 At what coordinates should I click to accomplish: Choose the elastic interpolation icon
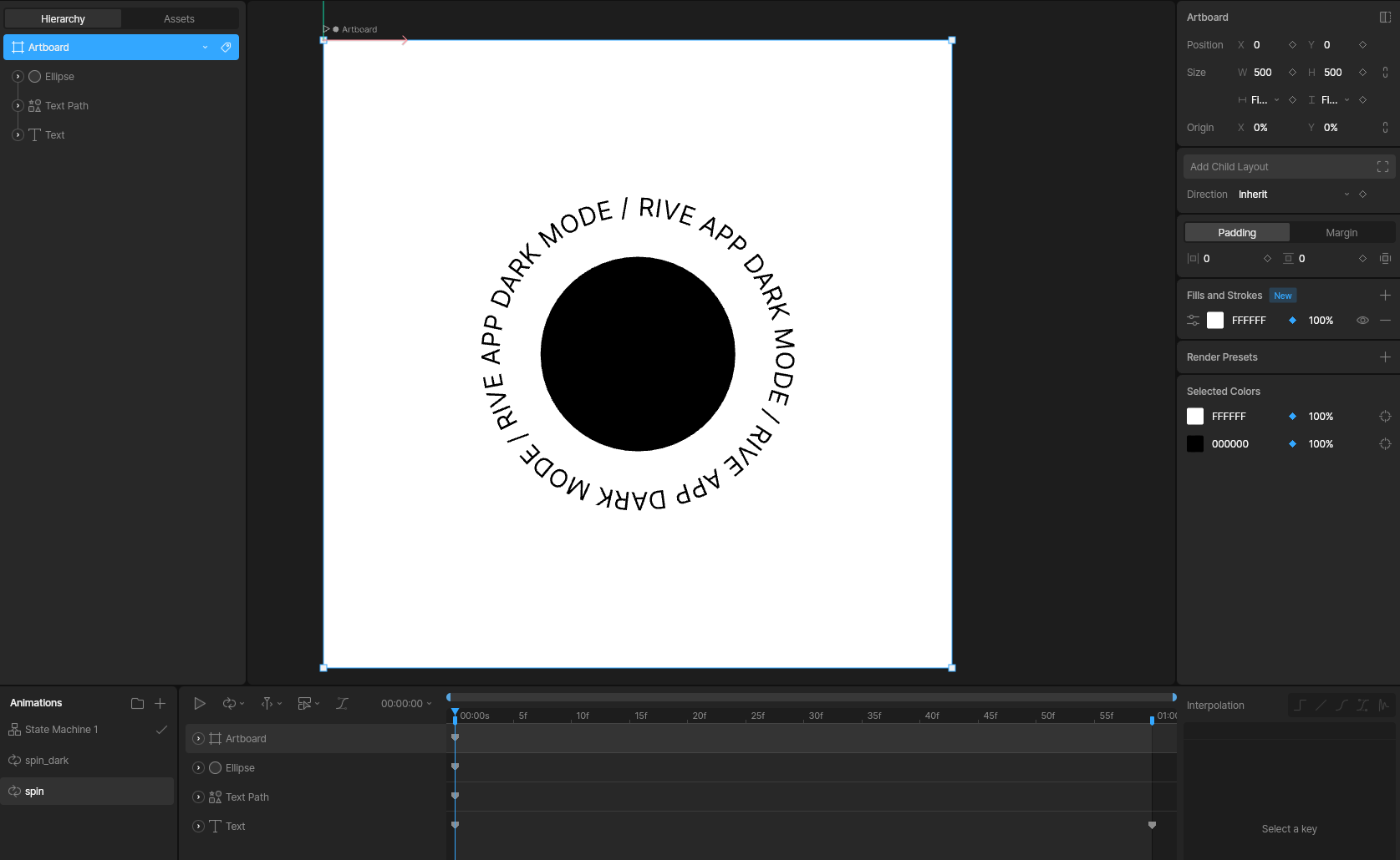point(1362,705)
